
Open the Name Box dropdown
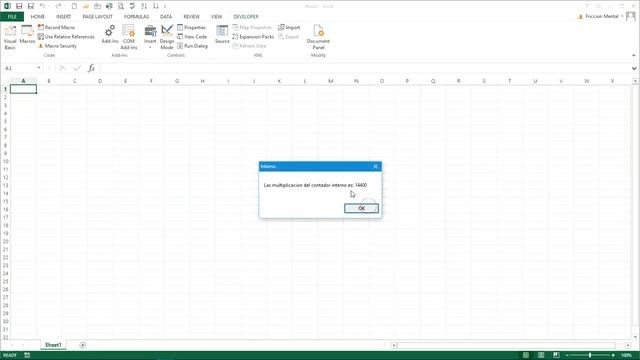tap(39, 68)
